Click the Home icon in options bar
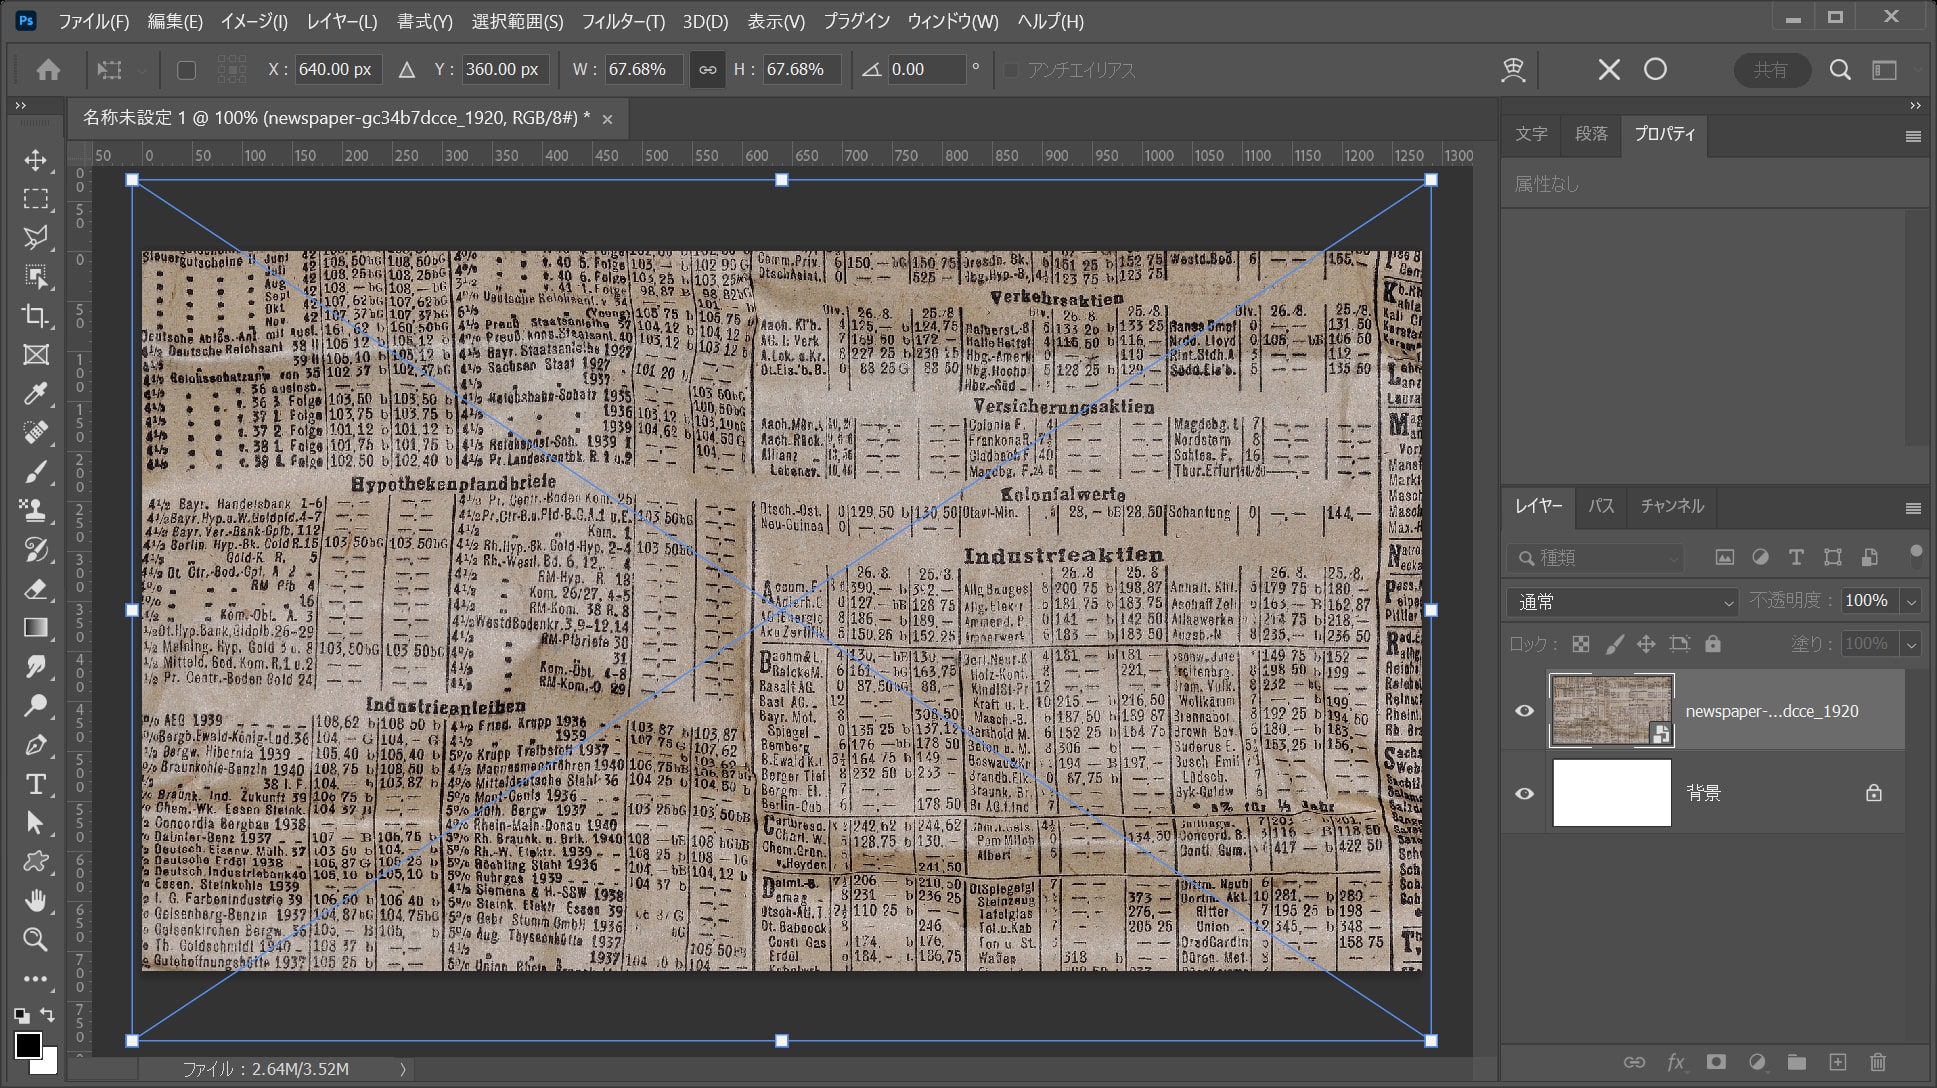 [48, 70]
